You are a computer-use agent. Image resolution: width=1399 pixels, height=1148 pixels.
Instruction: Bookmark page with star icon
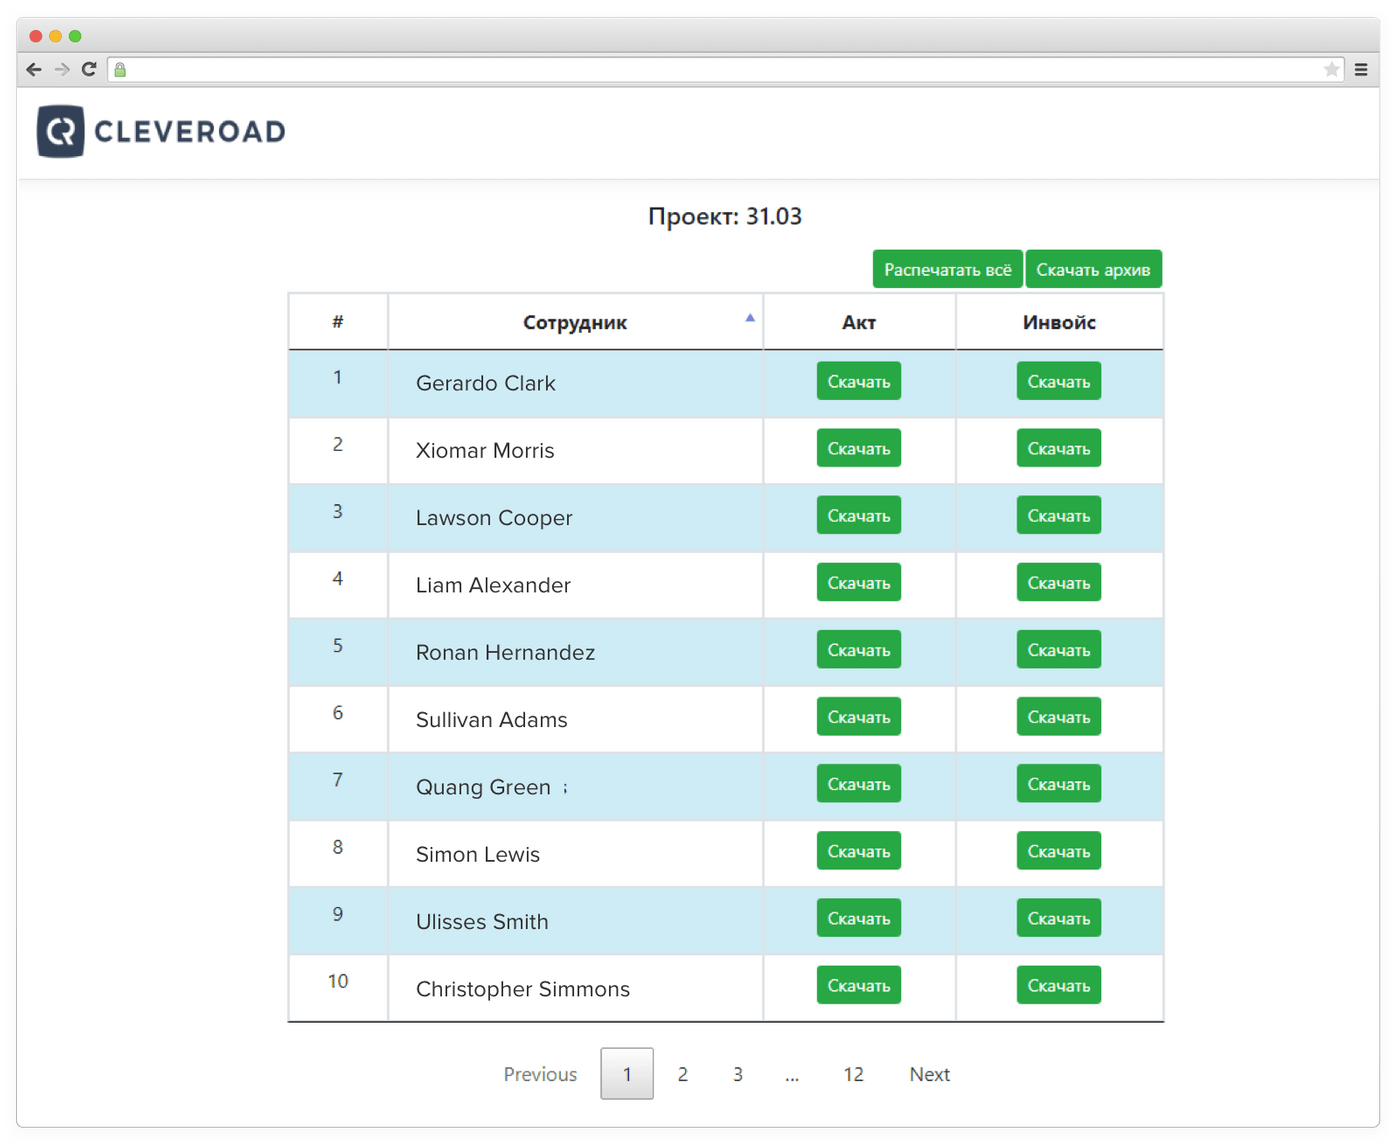tap(1331, 69)
